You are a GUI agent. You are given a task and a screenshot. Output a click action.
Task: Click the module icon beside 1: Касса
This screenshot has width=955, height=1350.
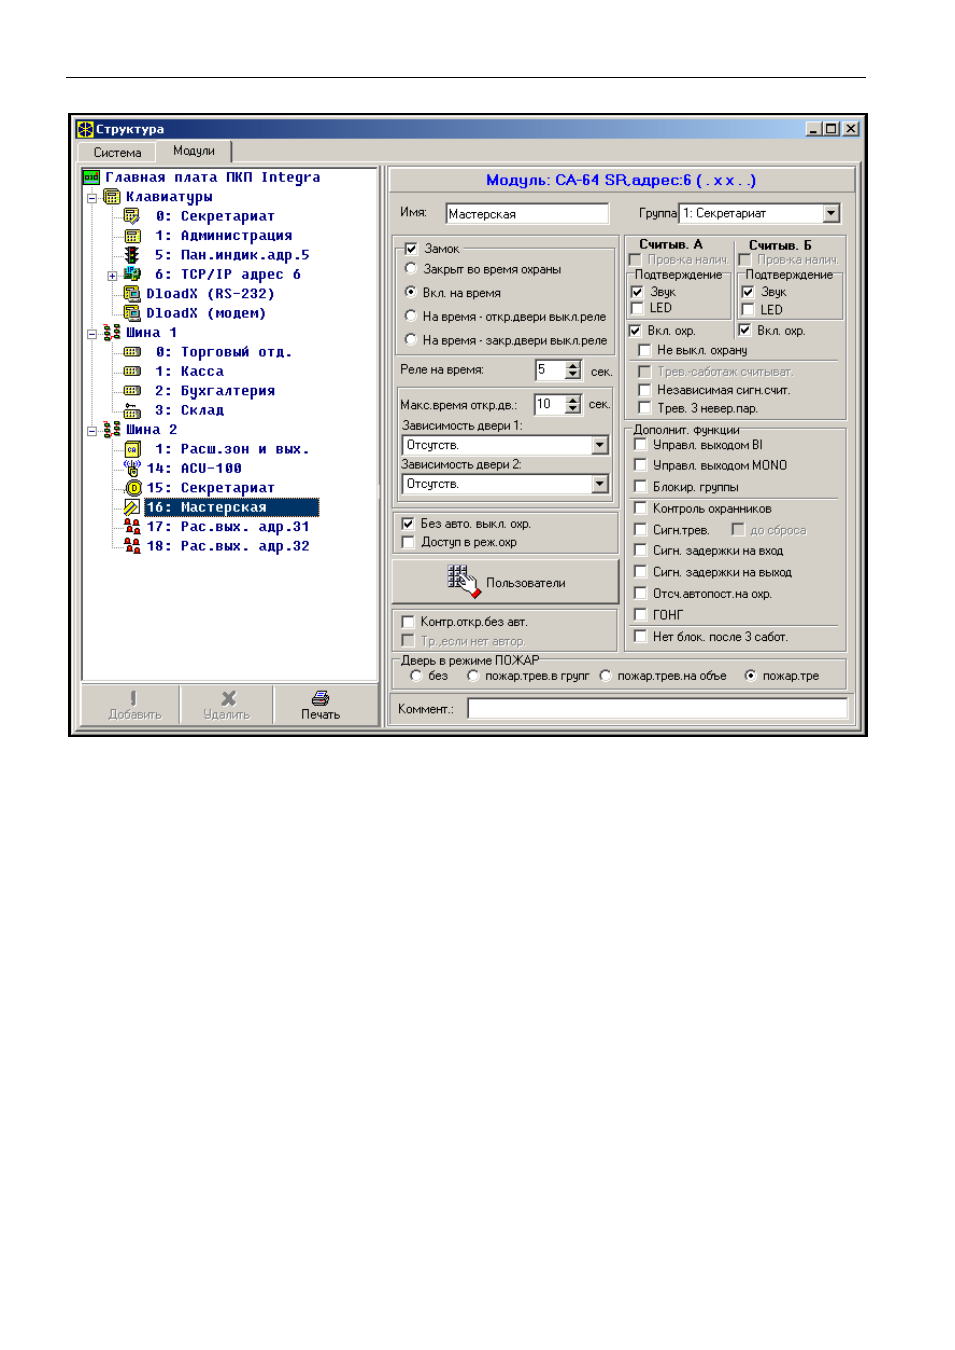132,371
